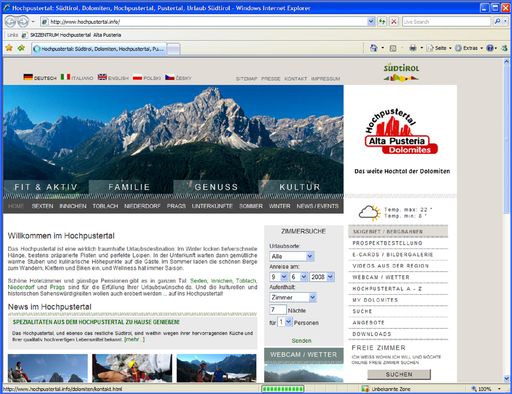
Task: Open the UNTERKÜNFTE navigation item
Action: [212, 206]
